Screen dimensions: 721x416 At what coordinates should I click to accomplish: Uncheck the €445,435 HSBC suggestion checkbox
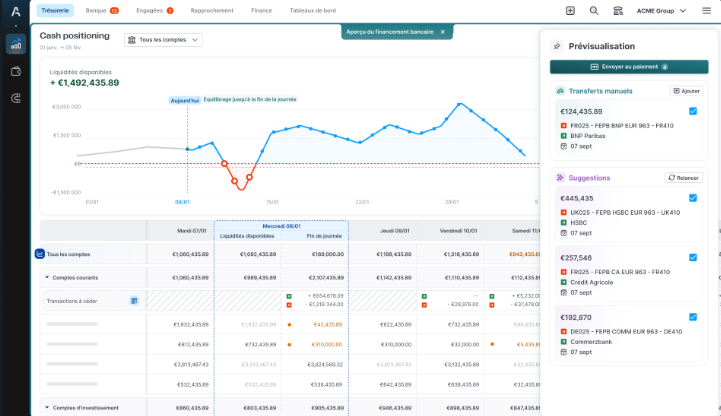point(693,198)
